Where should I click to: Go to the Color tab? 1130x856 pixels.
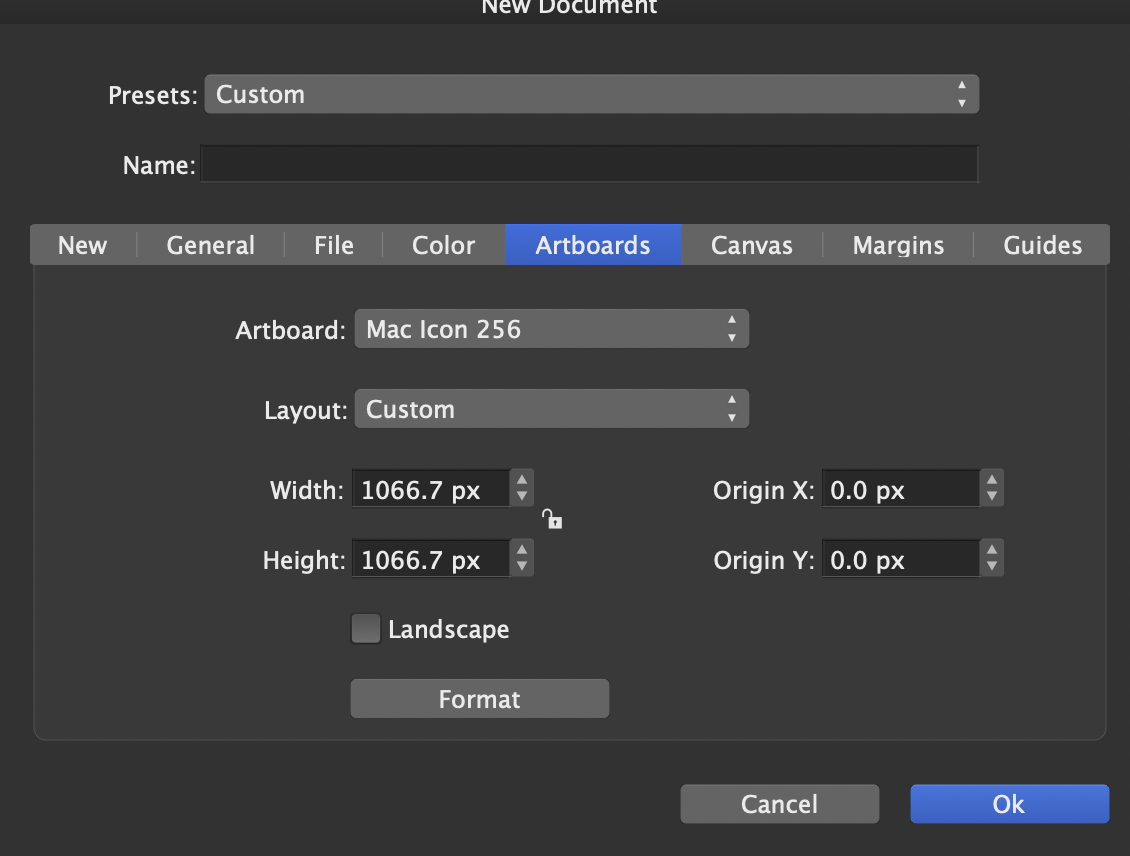click(444, 245)
